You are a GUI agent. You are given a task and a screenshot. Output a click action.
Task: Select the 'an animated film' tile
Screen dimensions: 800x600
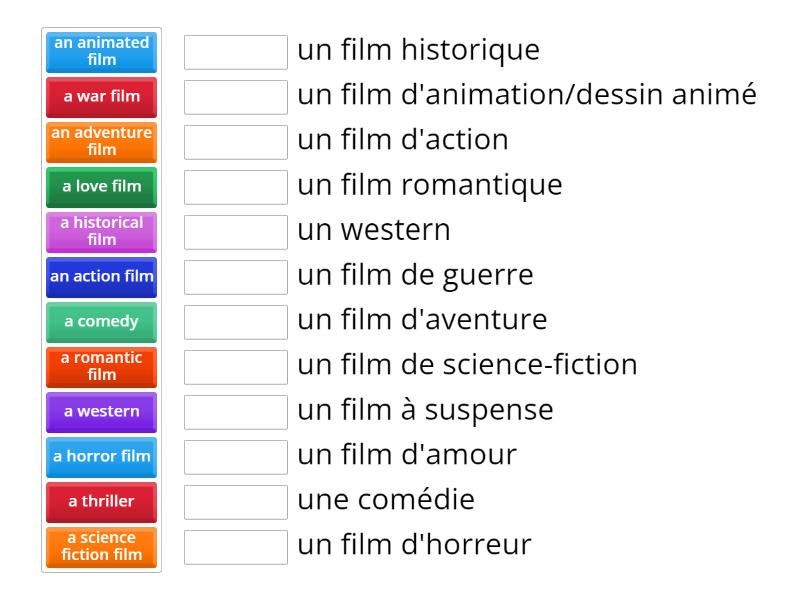click(x=100, y=52)
